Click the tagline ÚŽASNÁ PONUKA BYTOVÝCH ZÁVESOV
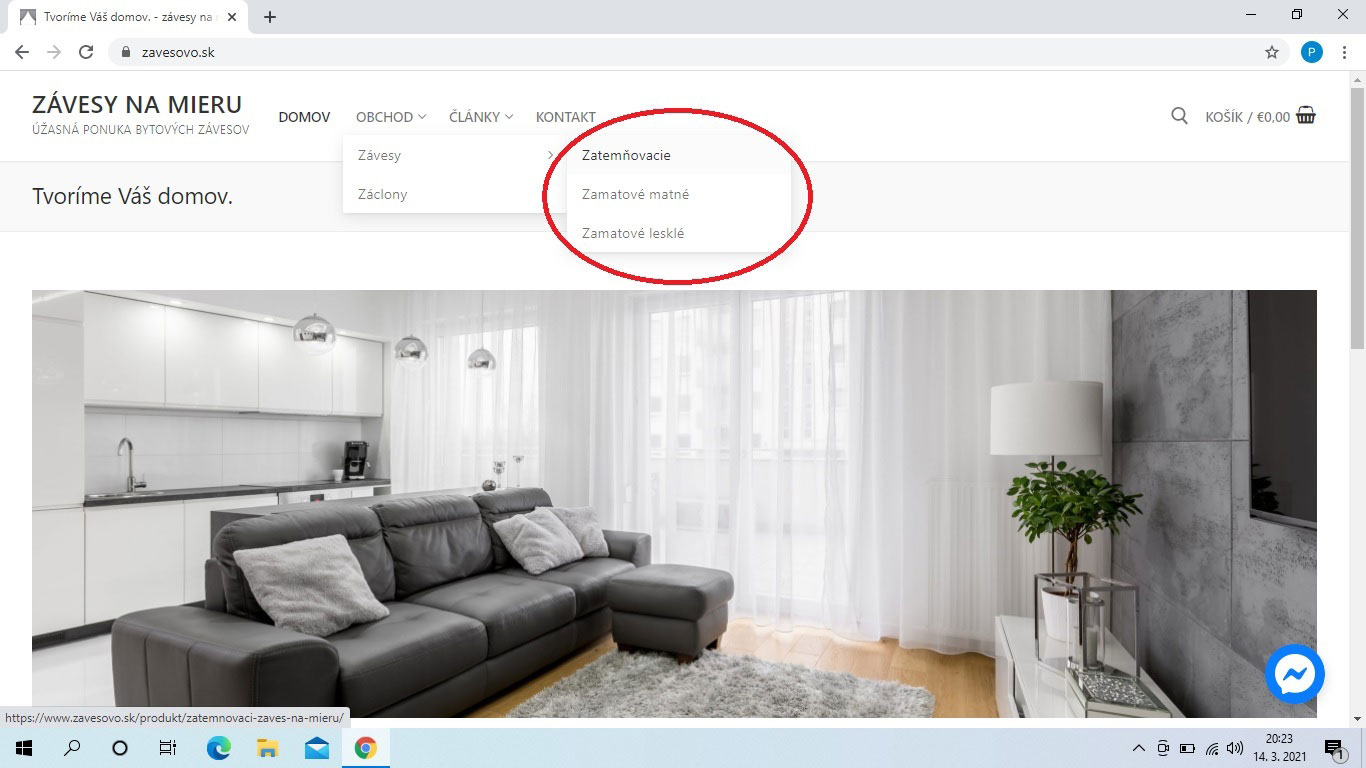Screen dimensions: 1366x768 [x=141, y=130]
